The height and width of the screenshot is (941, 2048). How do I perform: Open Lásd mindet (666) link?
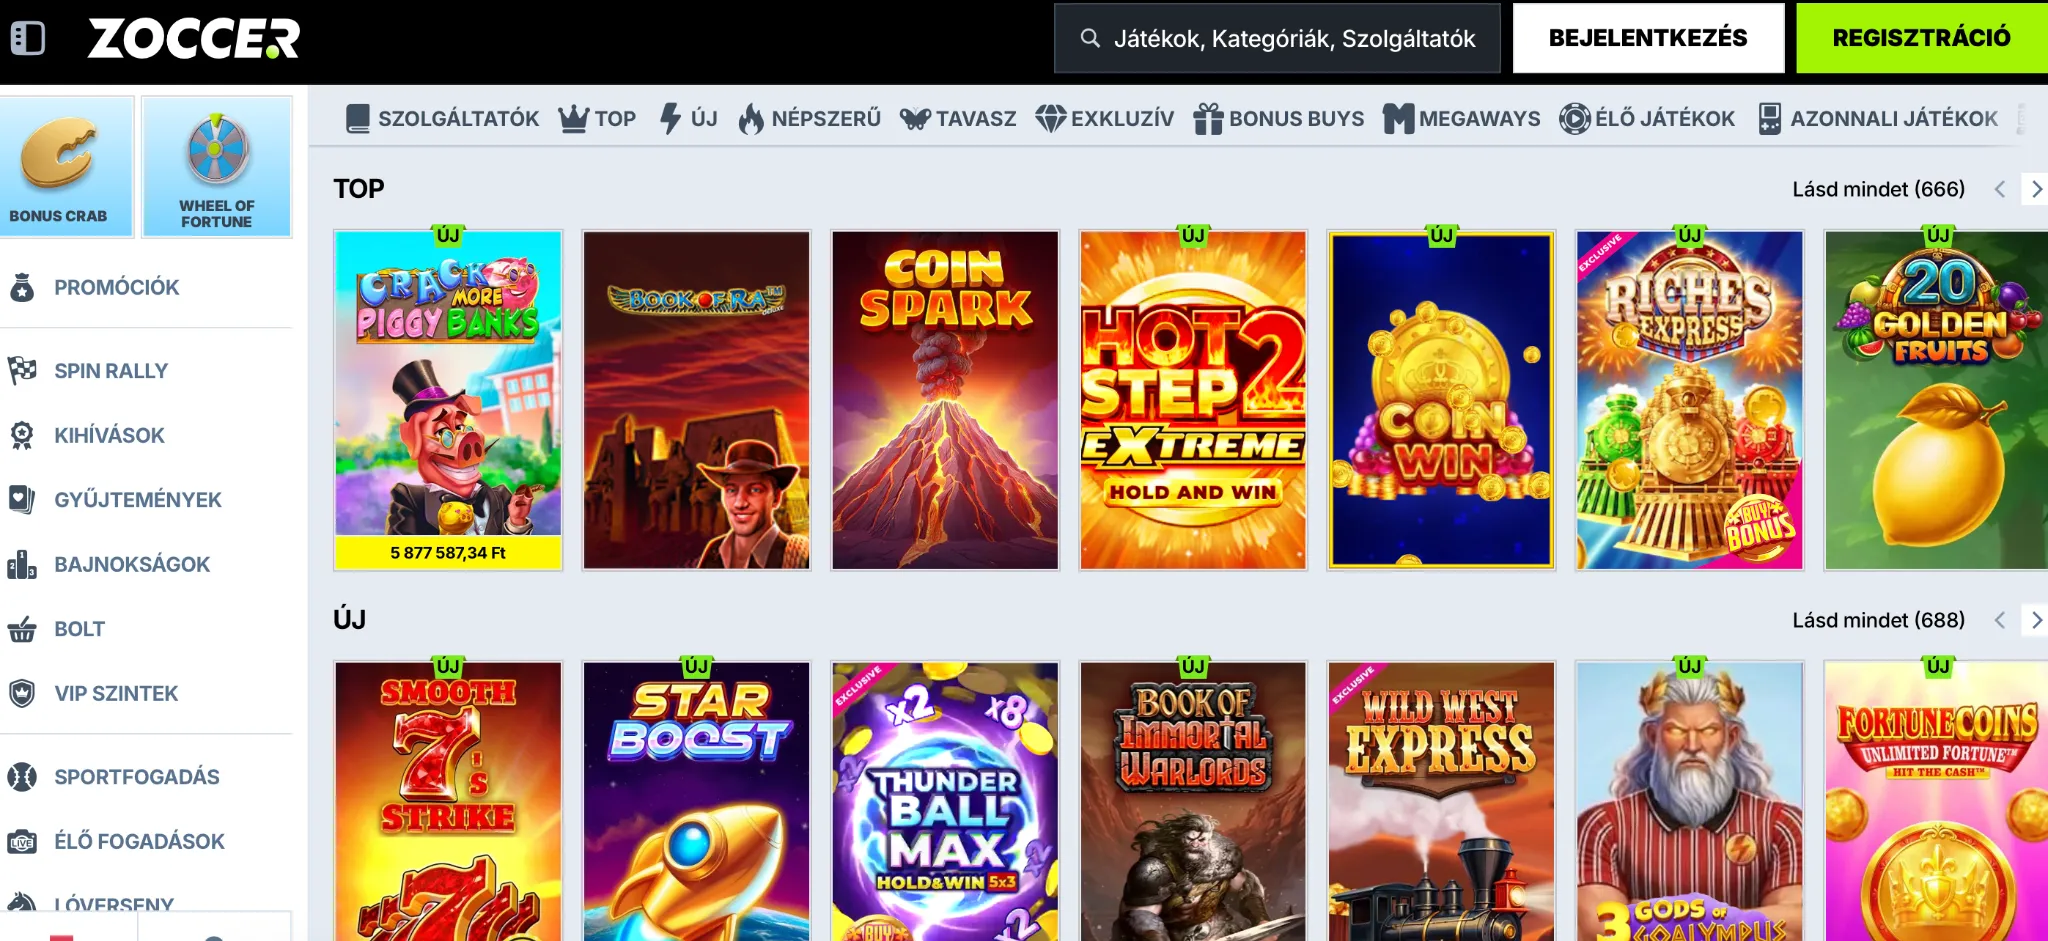coord(1878,189)
